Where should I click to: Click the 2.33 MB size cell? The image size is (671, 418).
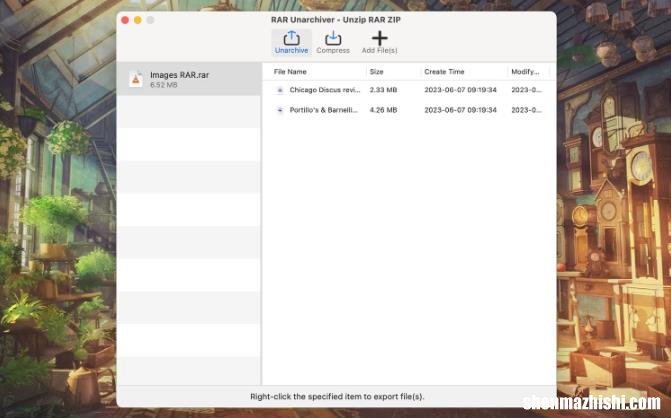[x=383, y=90]
